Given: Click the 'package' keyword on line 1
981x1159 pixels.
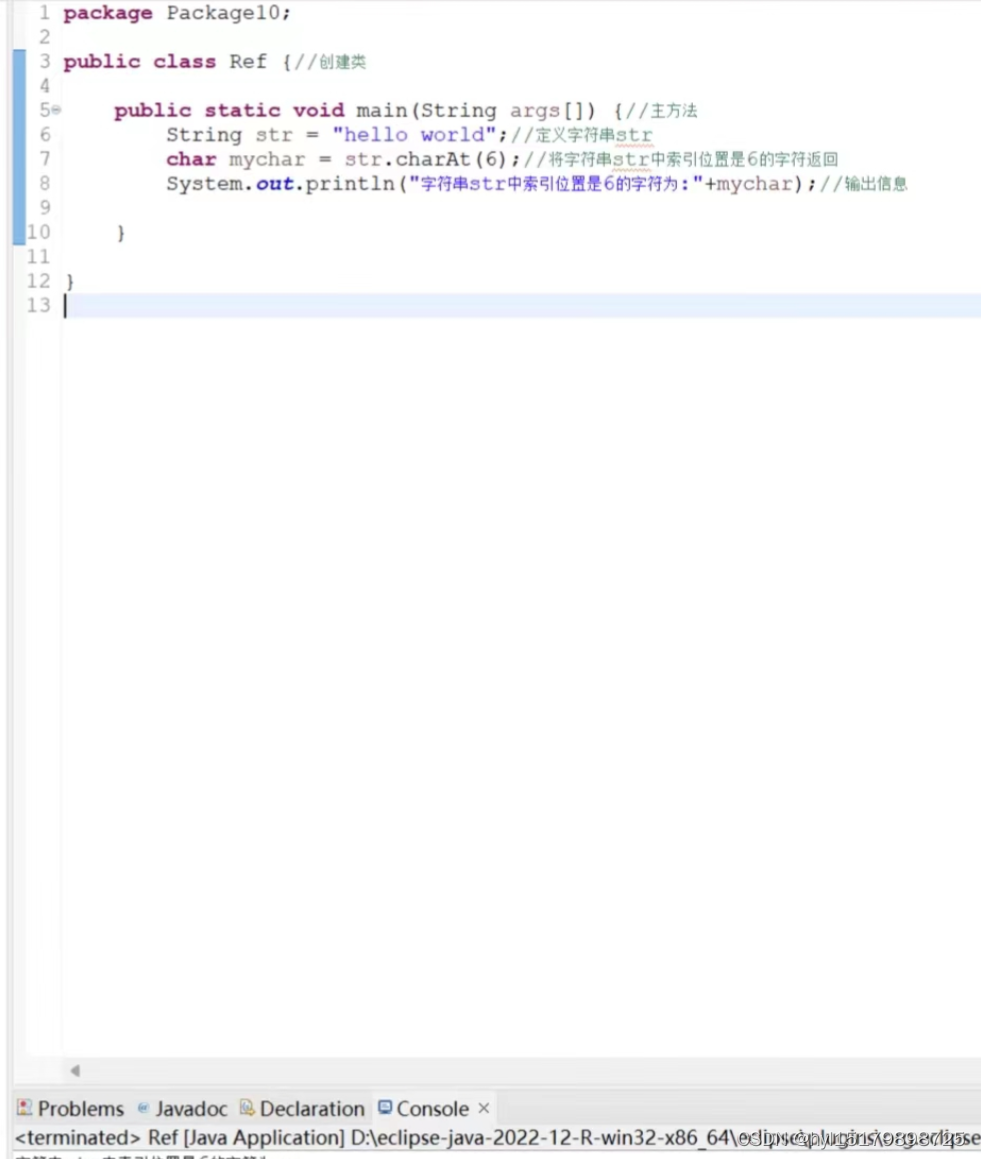Looking at the screenshot, I should coord(108,13).
